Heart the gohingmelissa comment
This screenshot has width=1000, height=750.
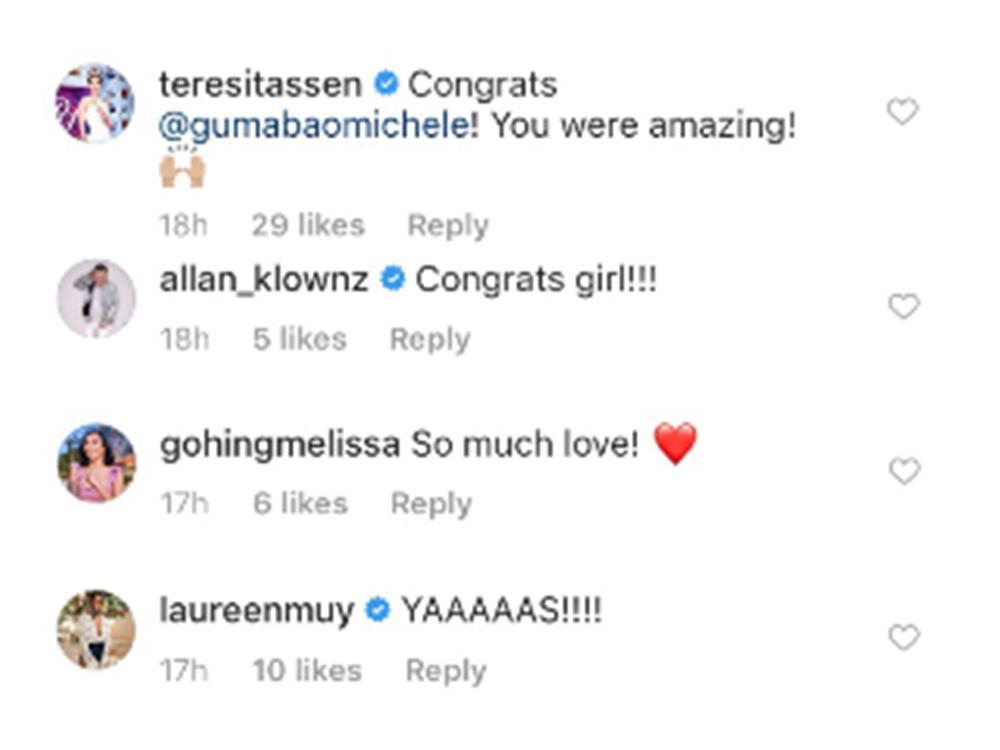(902, 470)
